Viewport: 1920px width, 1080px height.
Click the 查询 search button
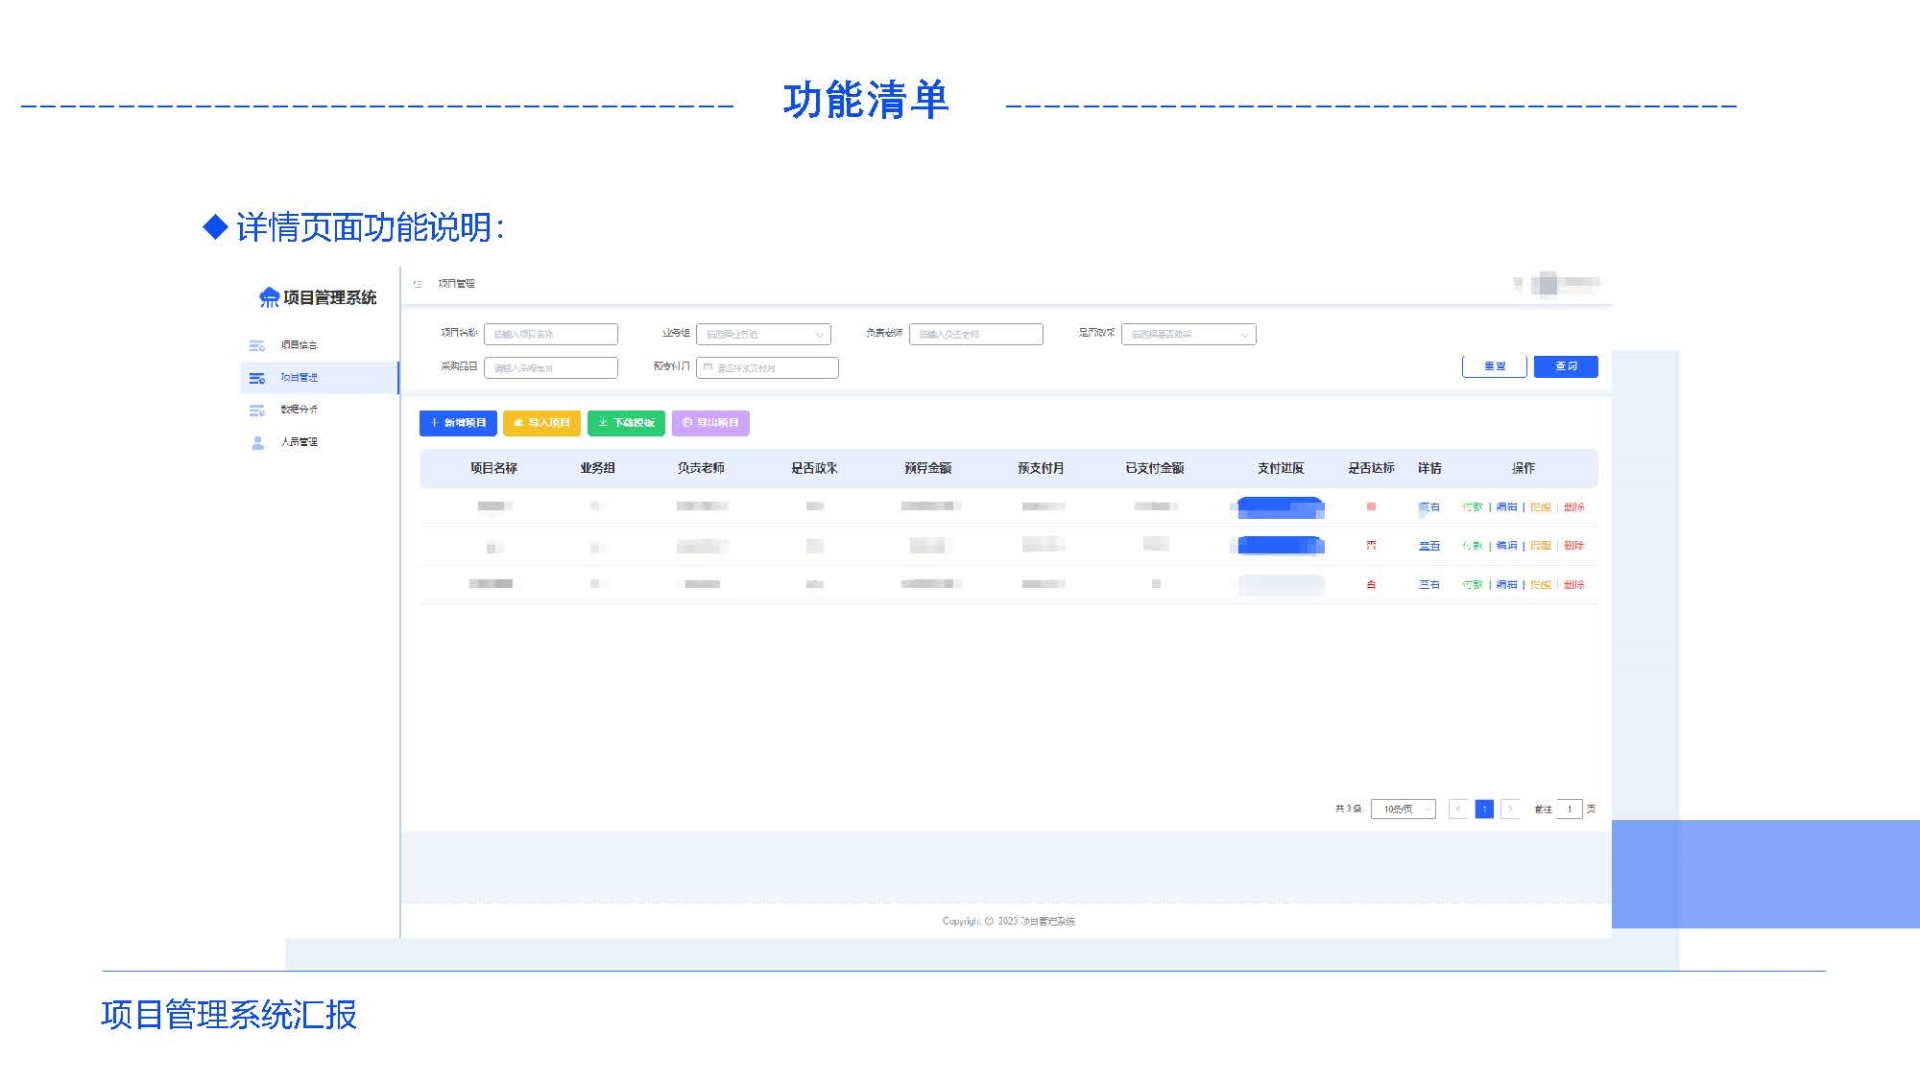coord(1565,367)
